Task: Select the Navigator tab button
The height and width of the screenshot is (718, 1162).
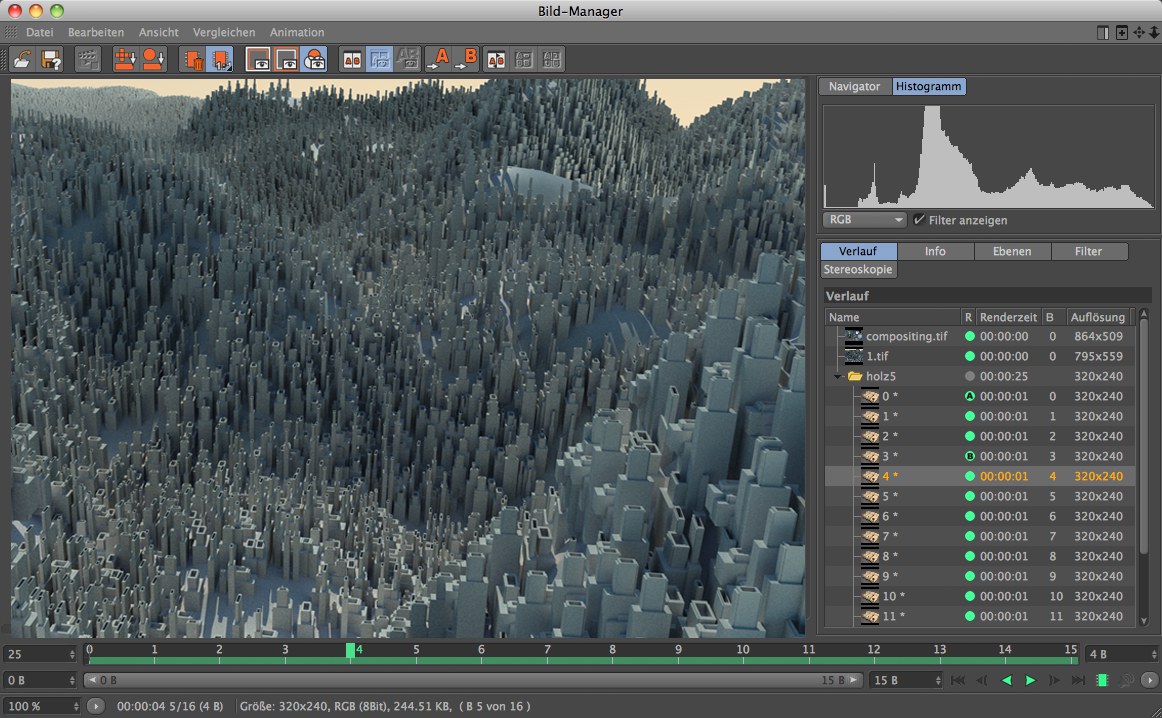Action: [854, 87]
